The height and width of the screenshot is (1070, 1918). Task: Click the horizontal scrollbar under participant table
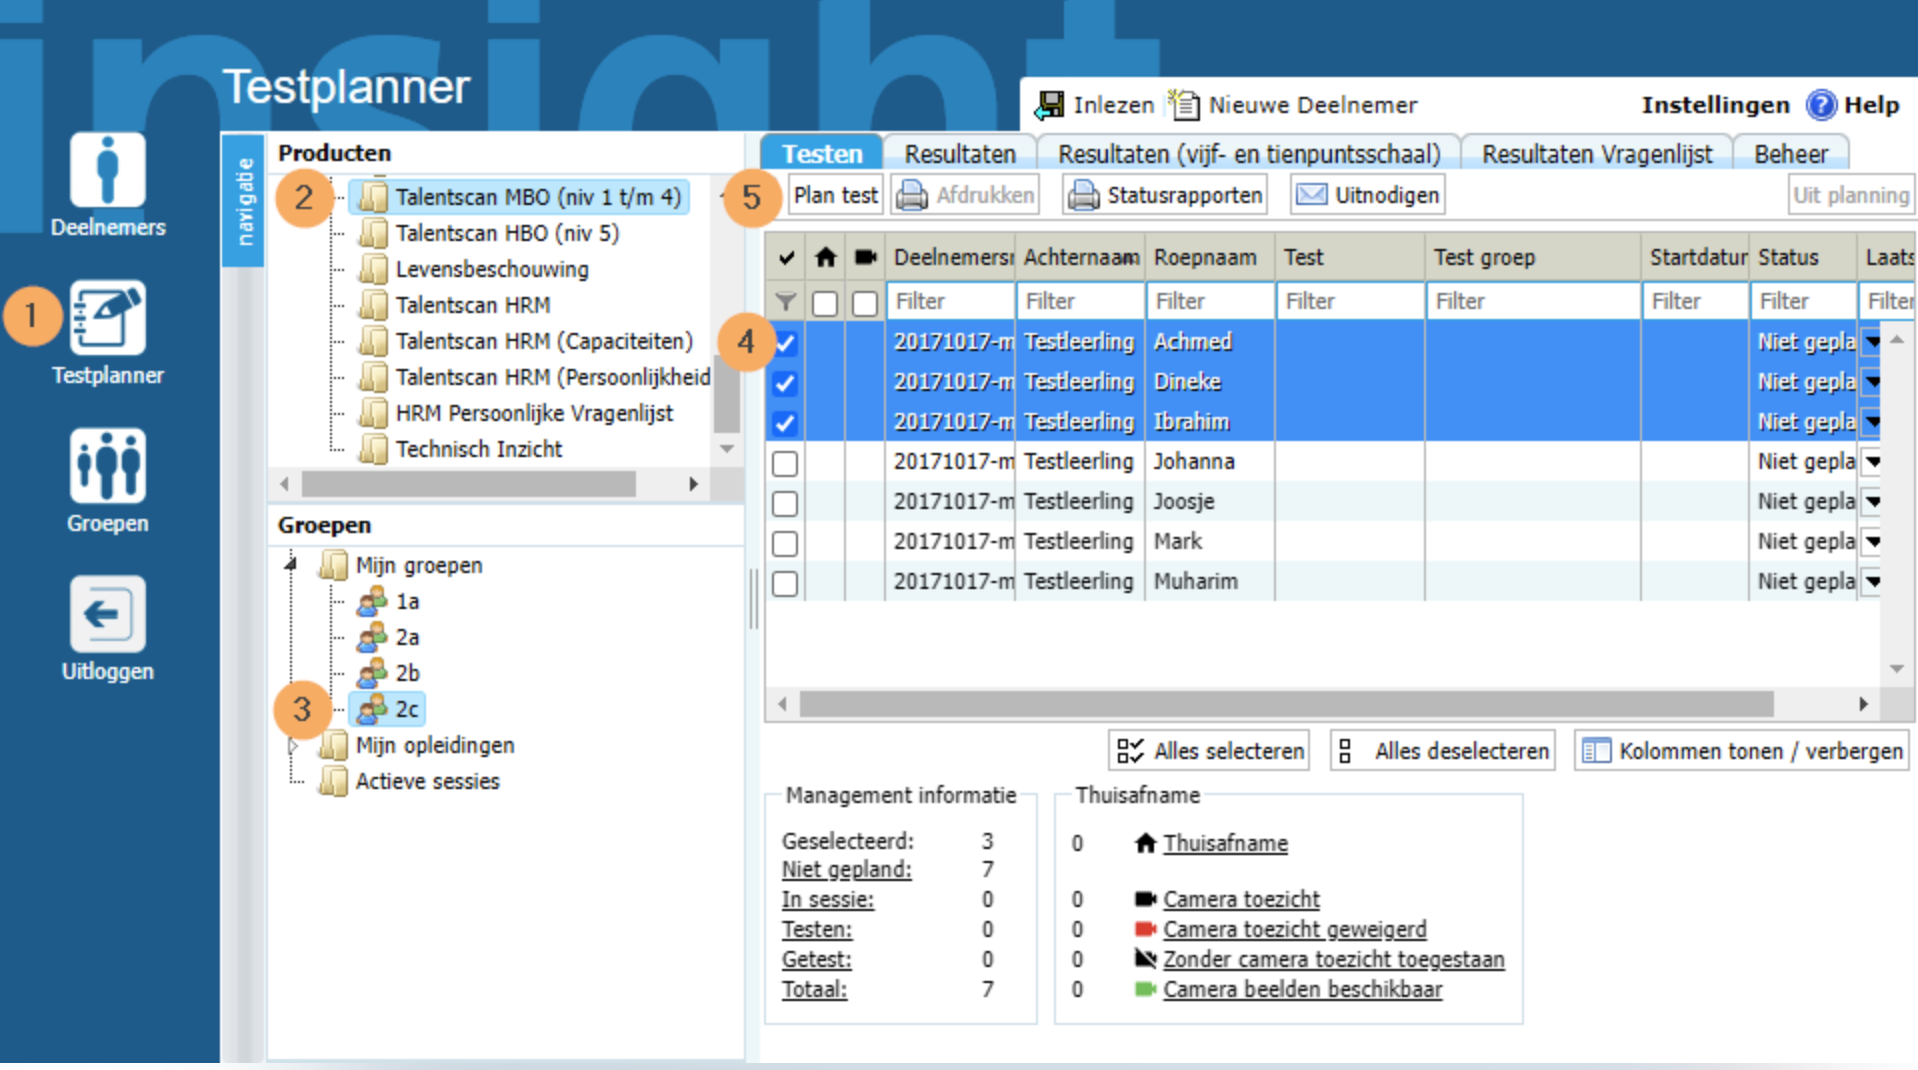(x=1285, y=704)
